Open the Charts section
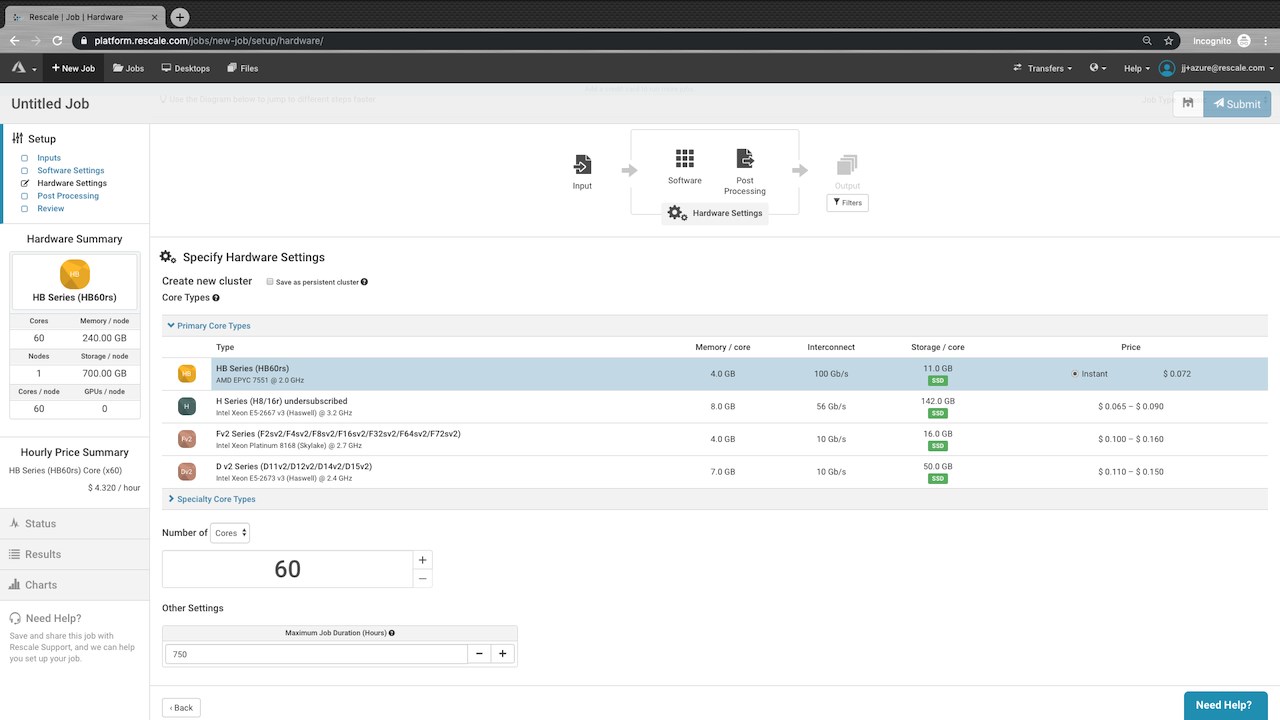Screen dimensions: 1280x720 tap(75, 584)
